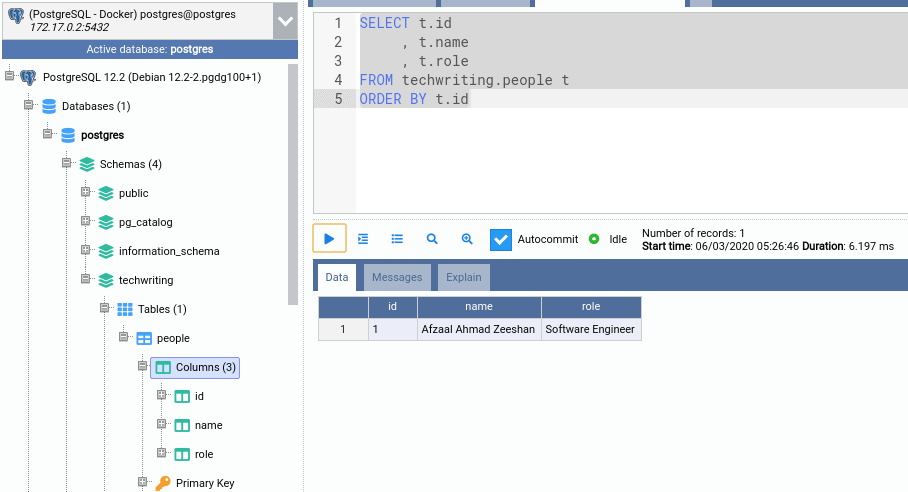
Task: Open the connection selector dropdown arrow
Action: 284,21
